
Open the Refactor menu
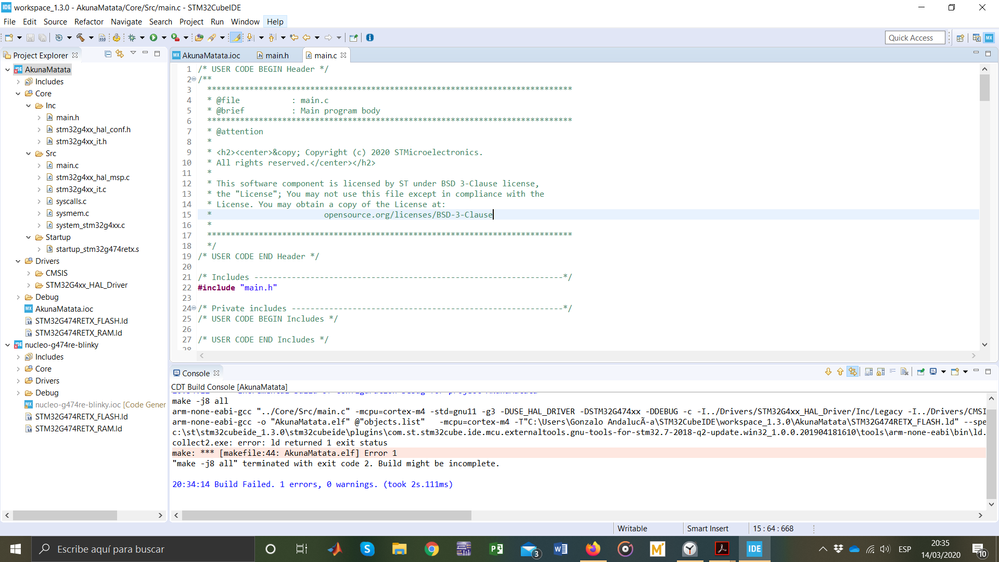point(89,22)
